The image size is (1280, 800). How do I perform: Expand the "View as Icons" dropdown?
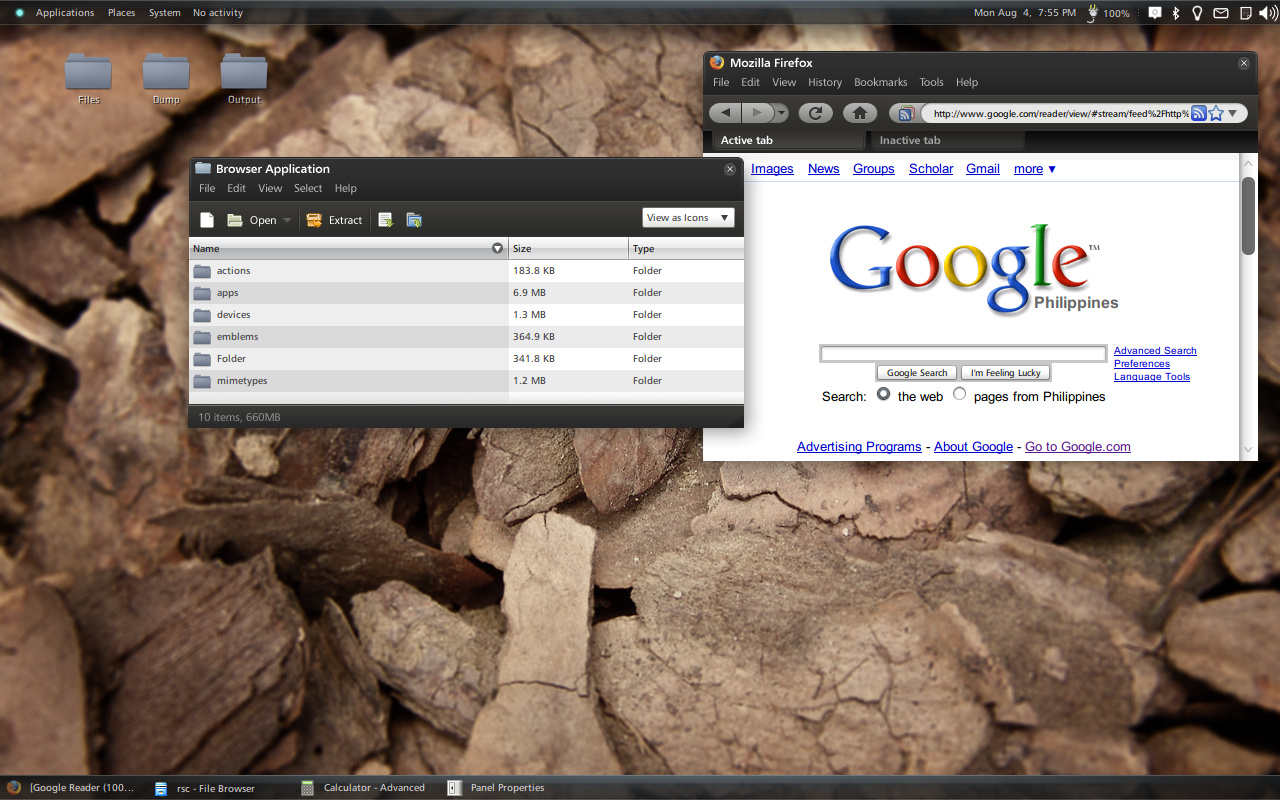point(688,218)
